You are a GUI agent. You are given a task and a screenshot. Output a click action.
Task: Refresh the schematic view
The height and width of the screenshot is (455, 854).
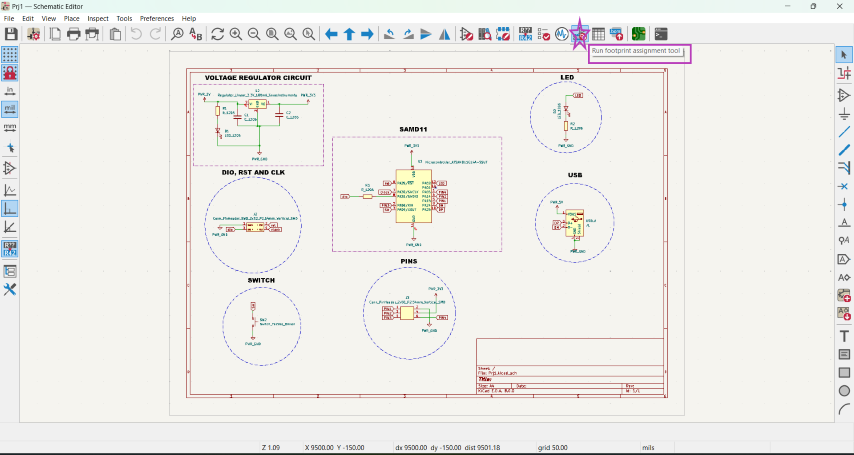(217, 34)
